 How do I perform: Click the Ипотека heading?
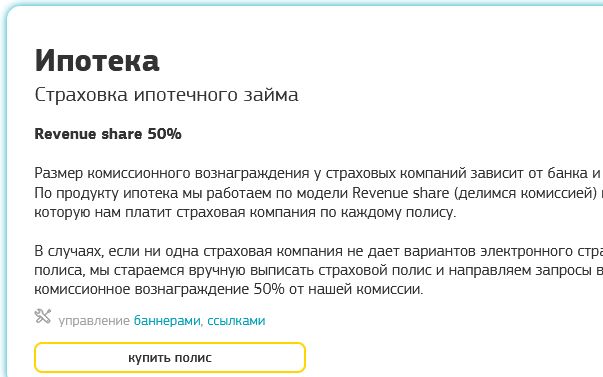[x=97, y=61]
